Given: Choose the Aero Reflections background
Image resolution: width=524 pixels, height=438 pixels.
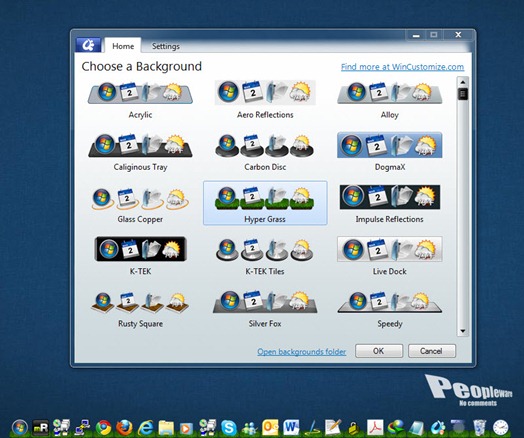Looking at the screenshot, I should (x=265, y=93).
